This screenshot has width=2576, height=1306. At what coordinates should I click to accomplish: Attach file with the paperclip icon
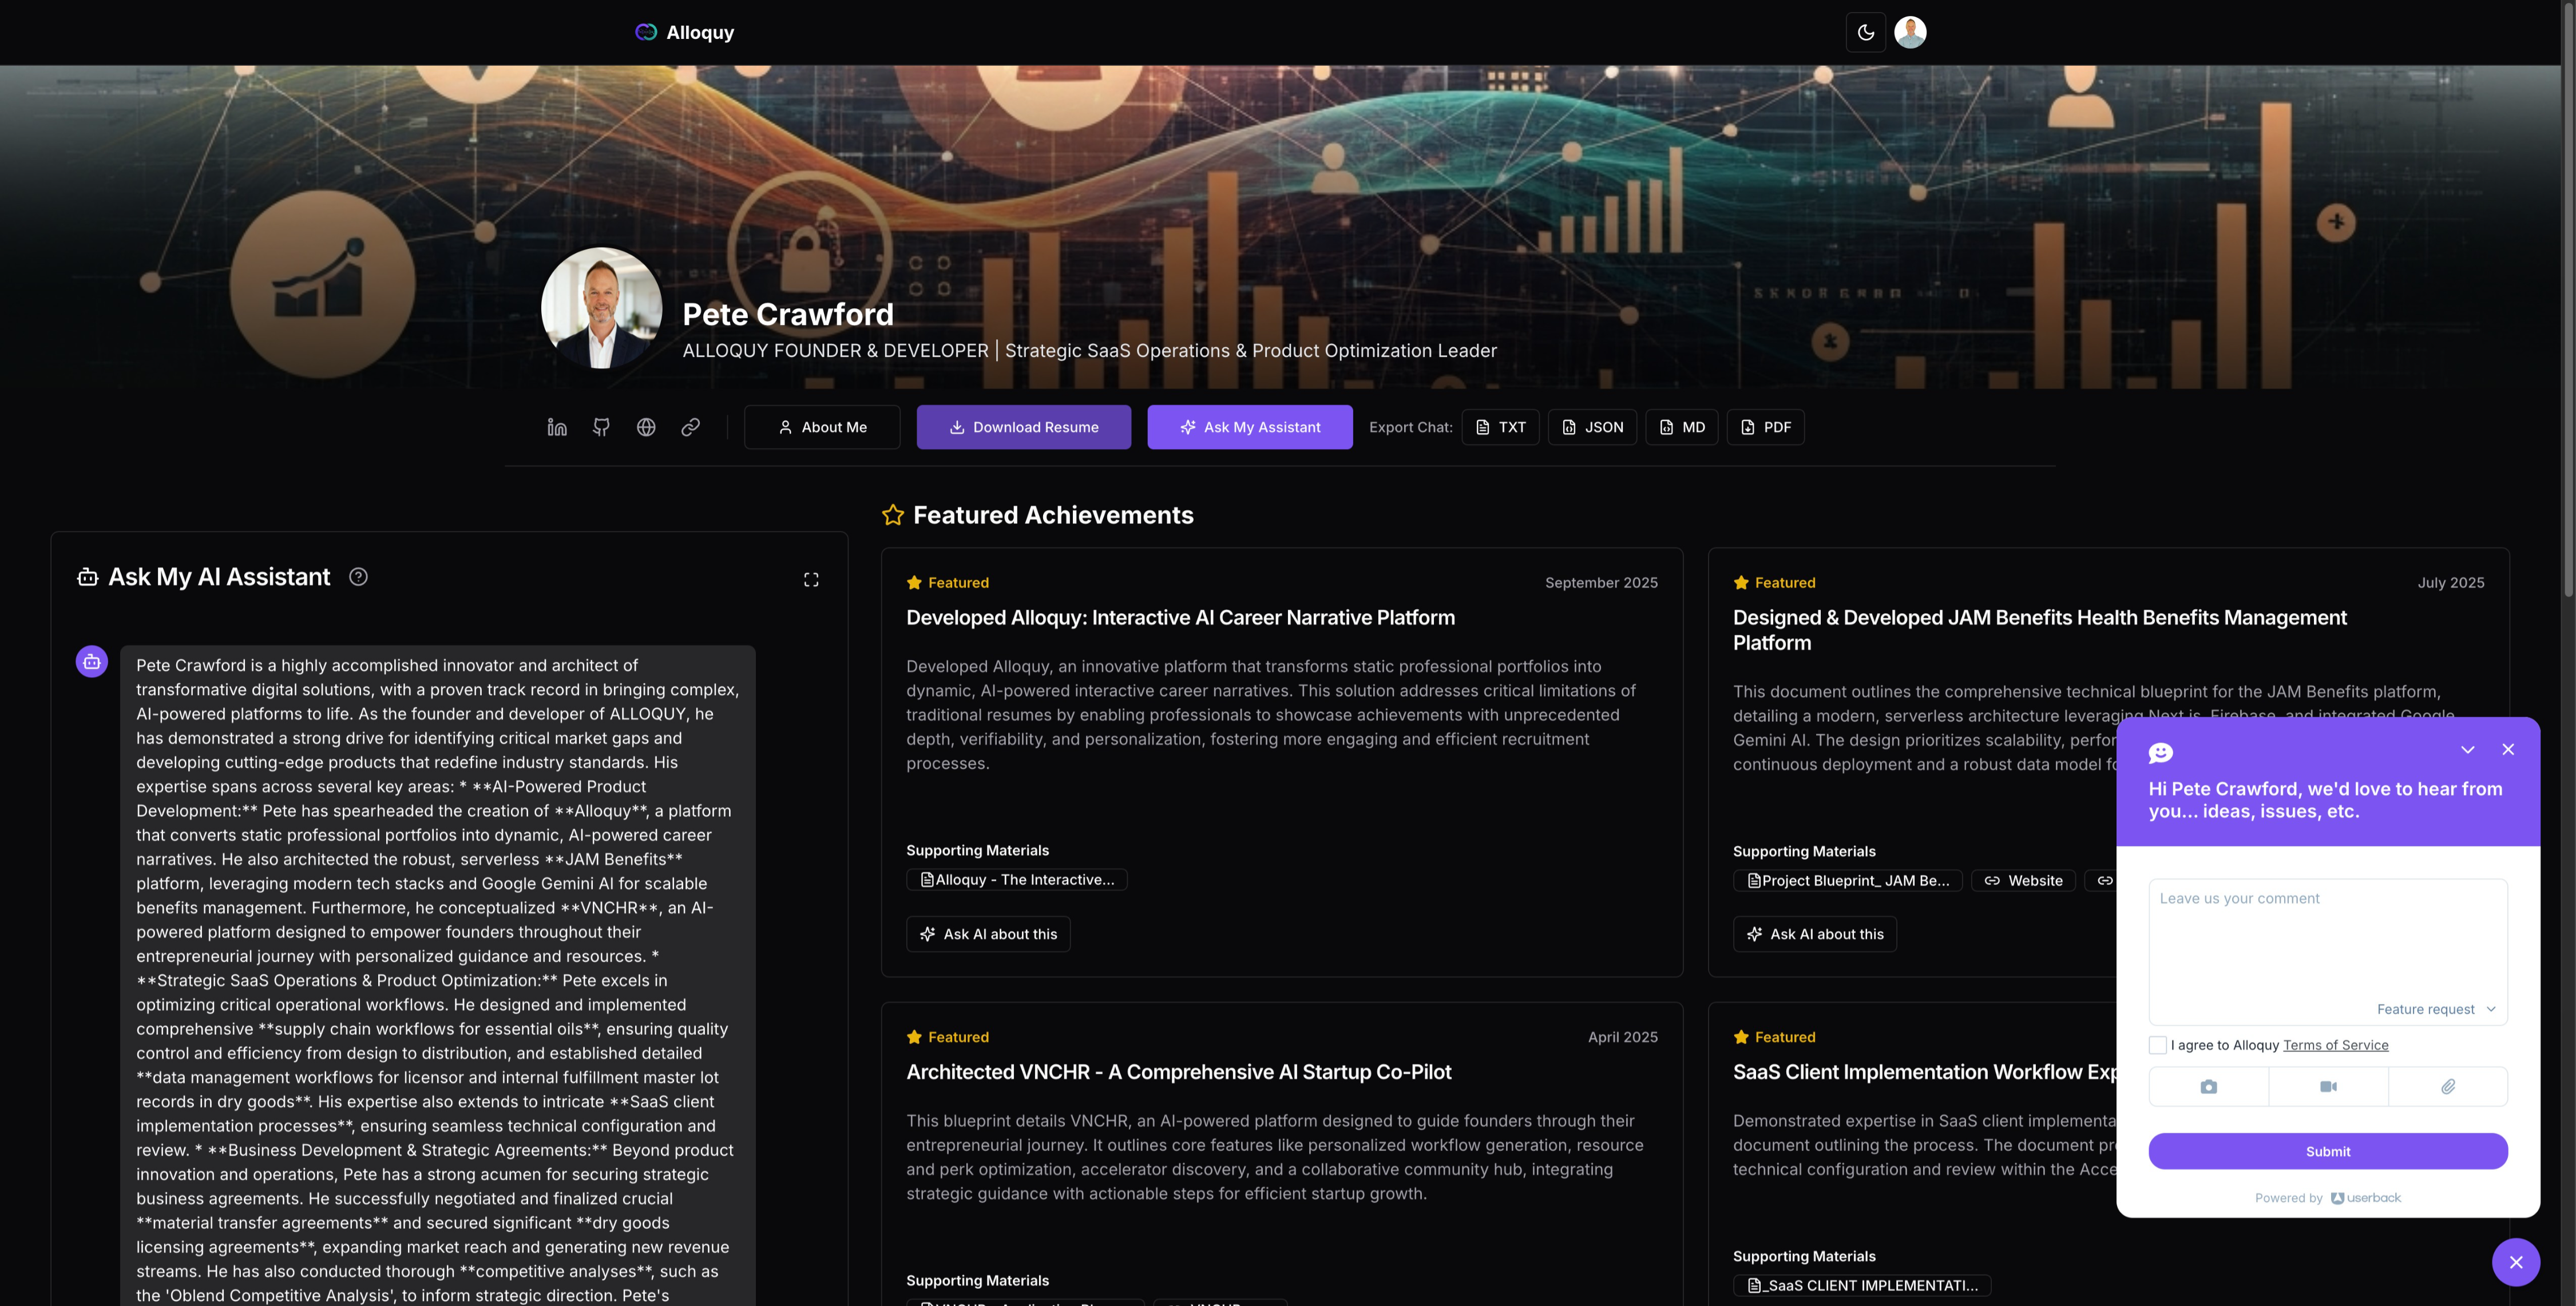point(2447,1087)
